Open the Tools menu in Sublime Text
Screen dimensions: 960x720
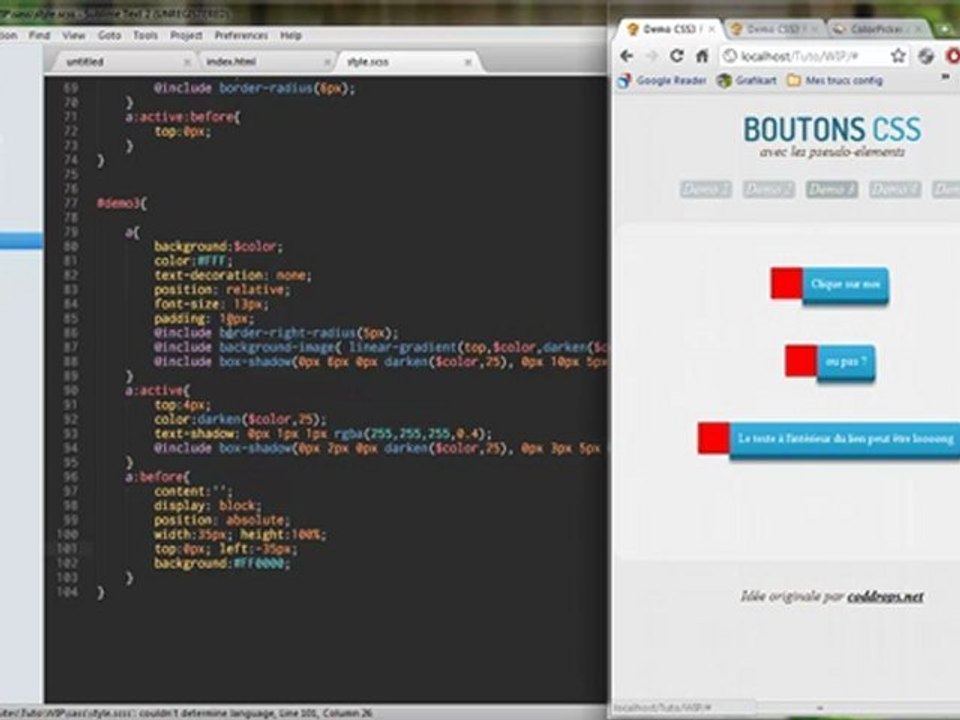pos(145,36)
